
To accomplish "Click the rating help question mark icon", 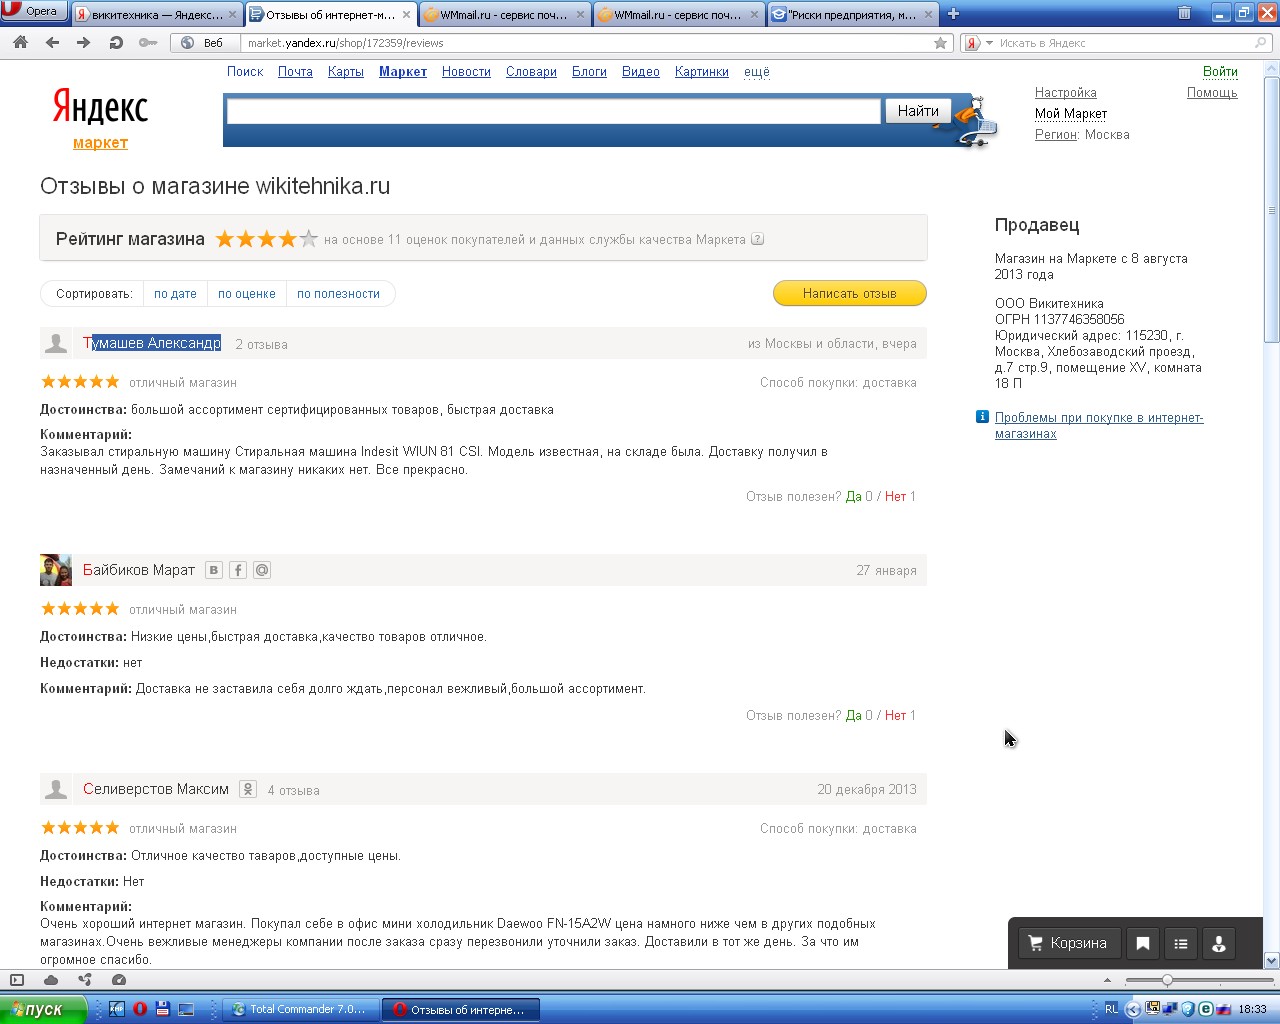I will [757, 239].
